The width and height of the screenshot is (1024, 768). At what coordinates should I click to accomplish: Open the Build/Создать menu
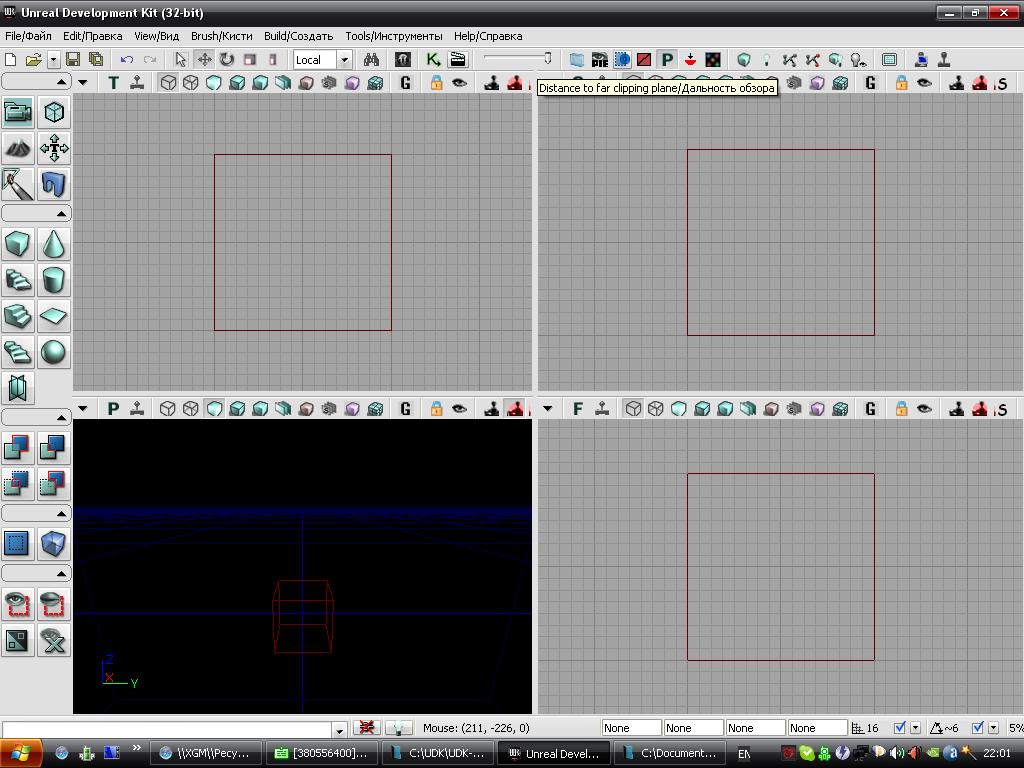coord(298,36)
